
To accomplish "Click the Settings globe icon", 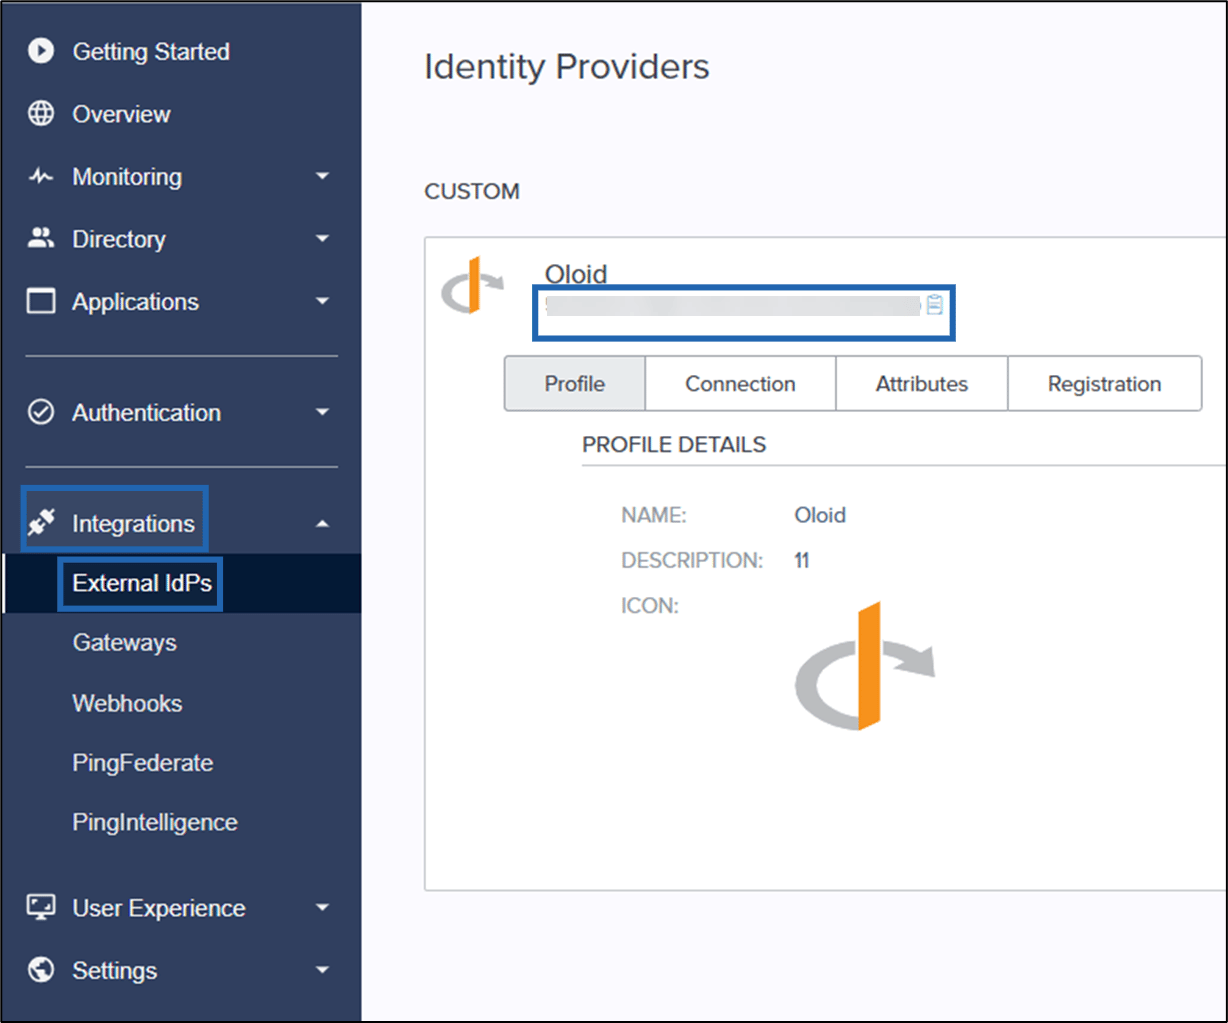I will pos(41,969).
